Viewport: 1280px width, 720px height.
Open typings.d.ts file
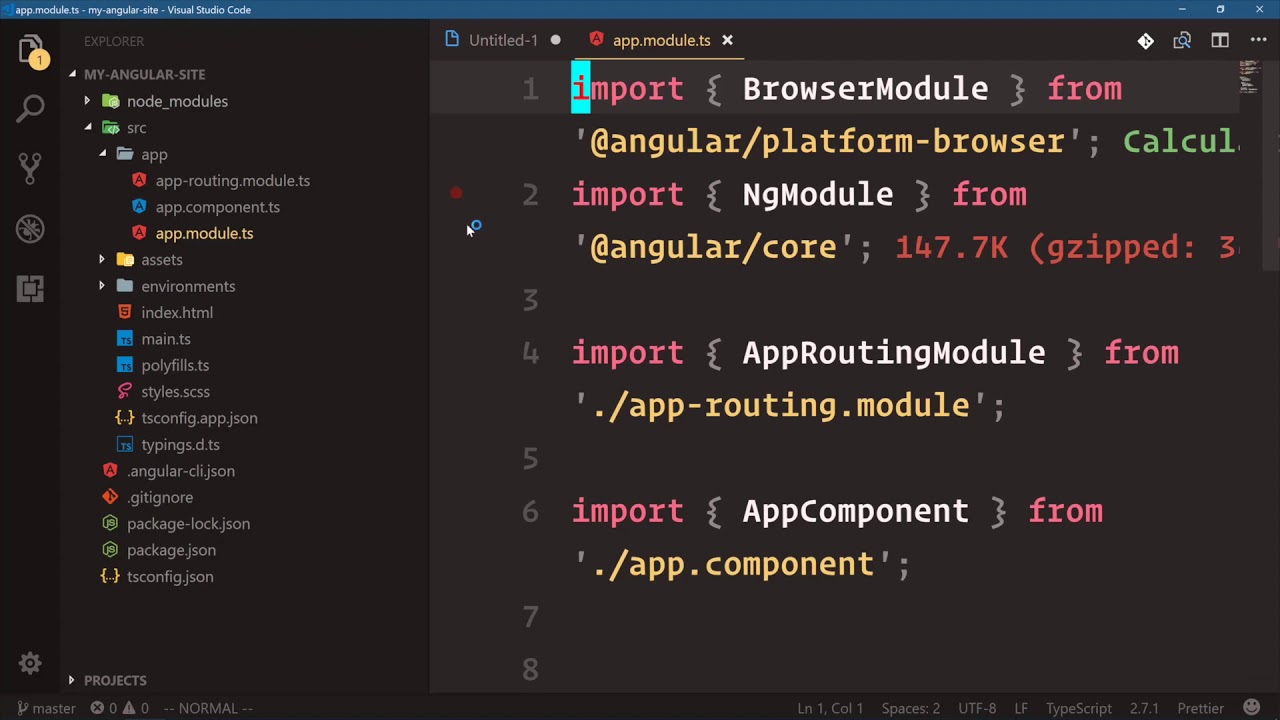pyautogui.click(x=180, y=445)
